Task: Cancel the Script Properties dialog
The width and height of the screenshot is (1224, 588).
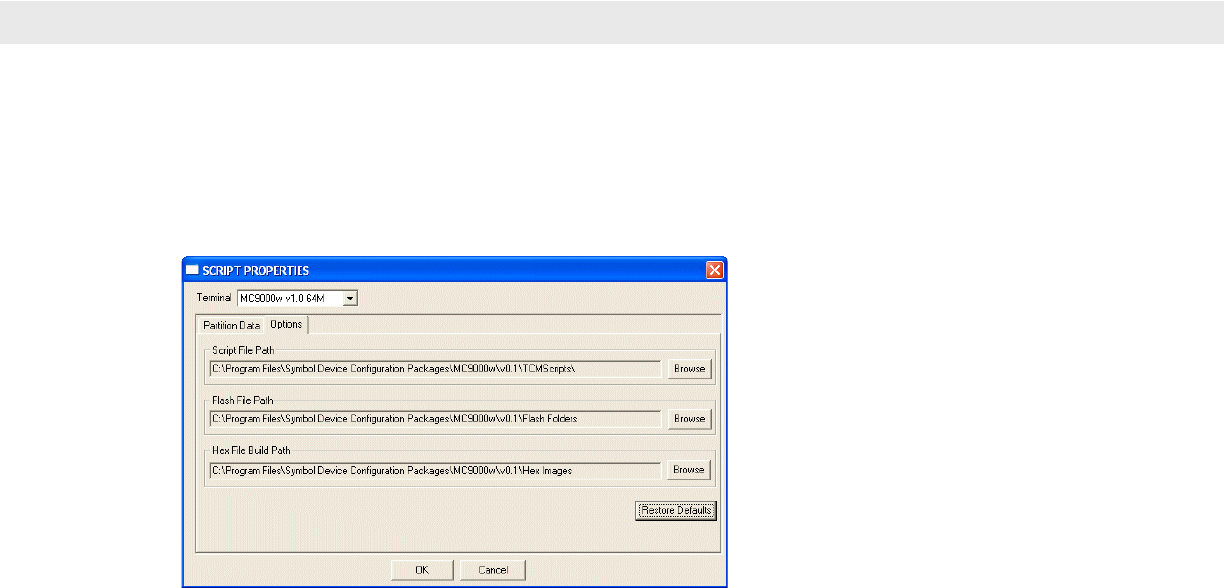Action: point(493,570)
